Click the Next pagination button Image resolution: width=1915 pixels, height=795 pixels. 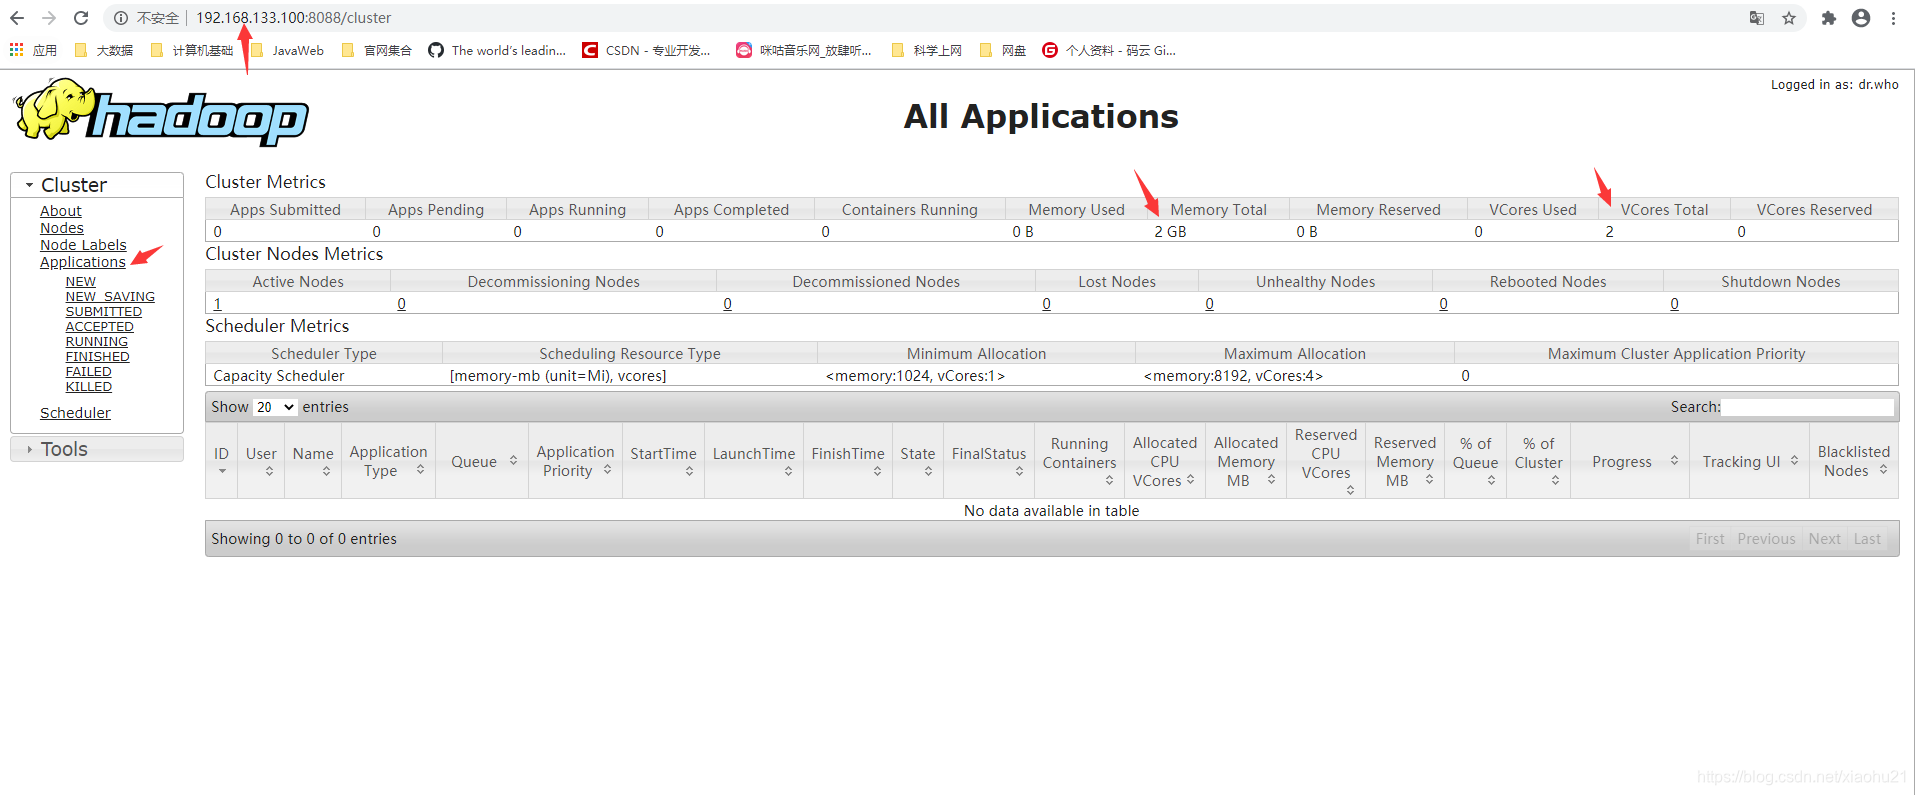pos(1824,539)
